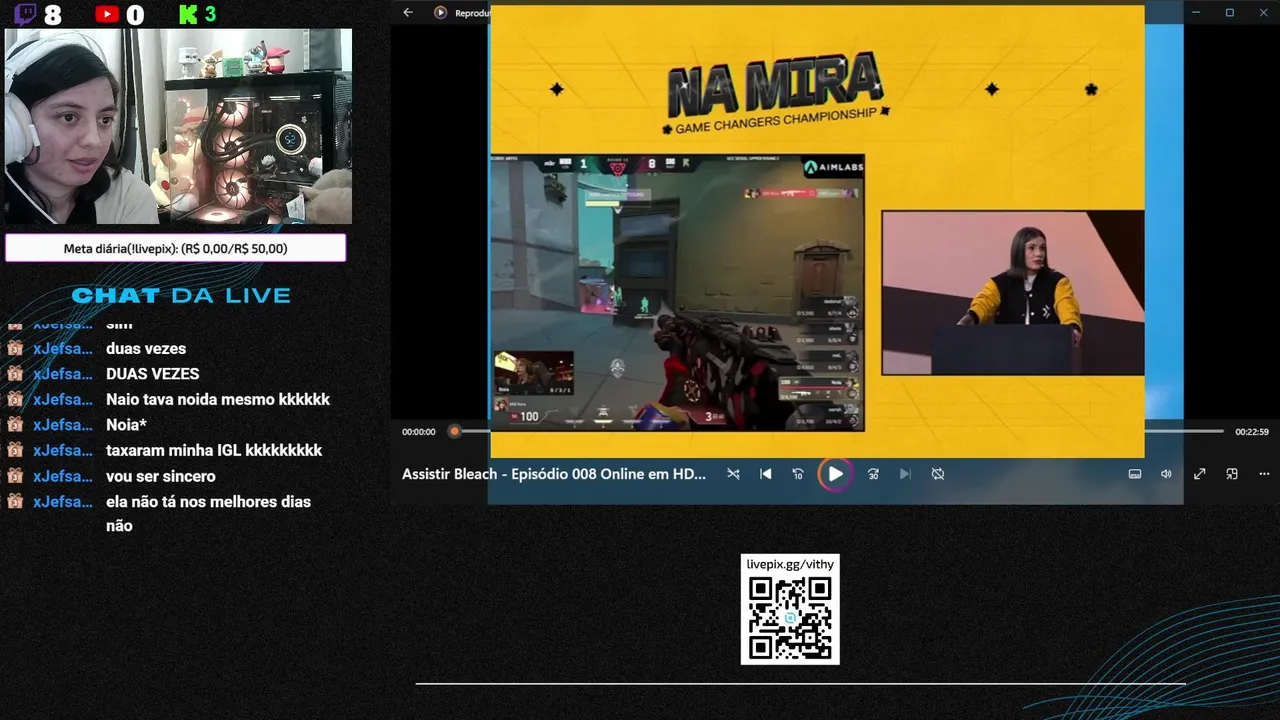Skip back 10 seconds
Screen dimensions: 1280x720
click(798, 474)
